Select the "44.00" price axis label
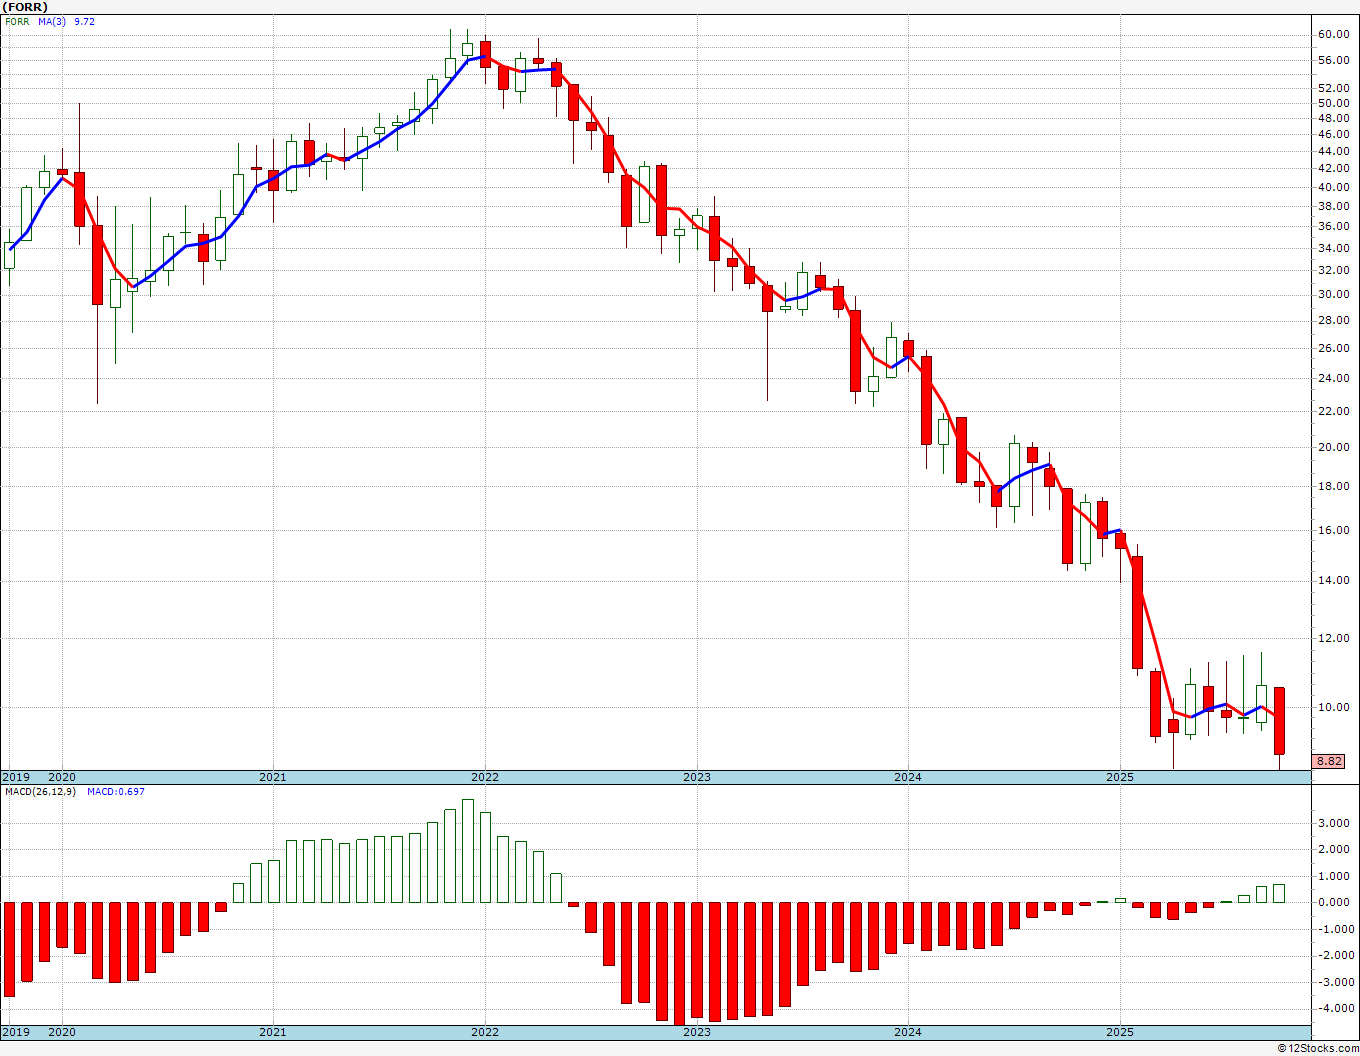The image size is (1360, 1056). point(1333,150)
